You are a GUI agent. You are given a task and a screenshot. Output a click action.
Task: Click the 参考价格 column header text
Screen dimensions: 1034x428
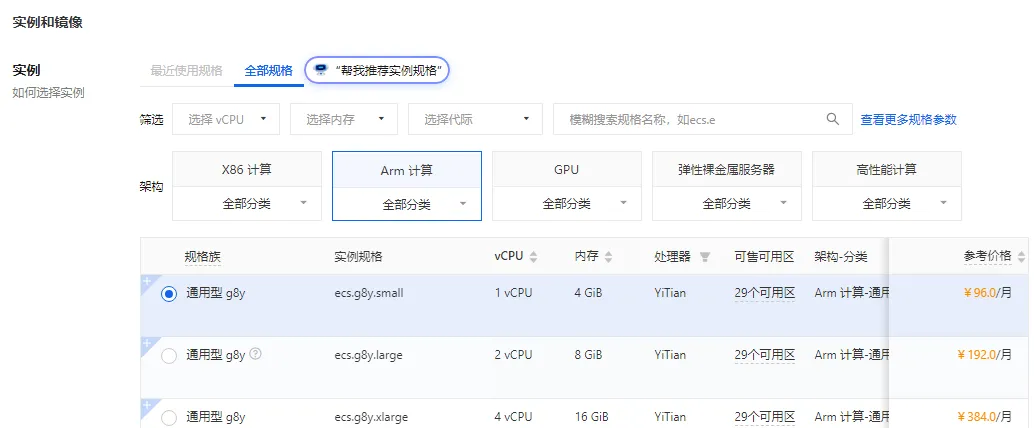pos(987,257)
